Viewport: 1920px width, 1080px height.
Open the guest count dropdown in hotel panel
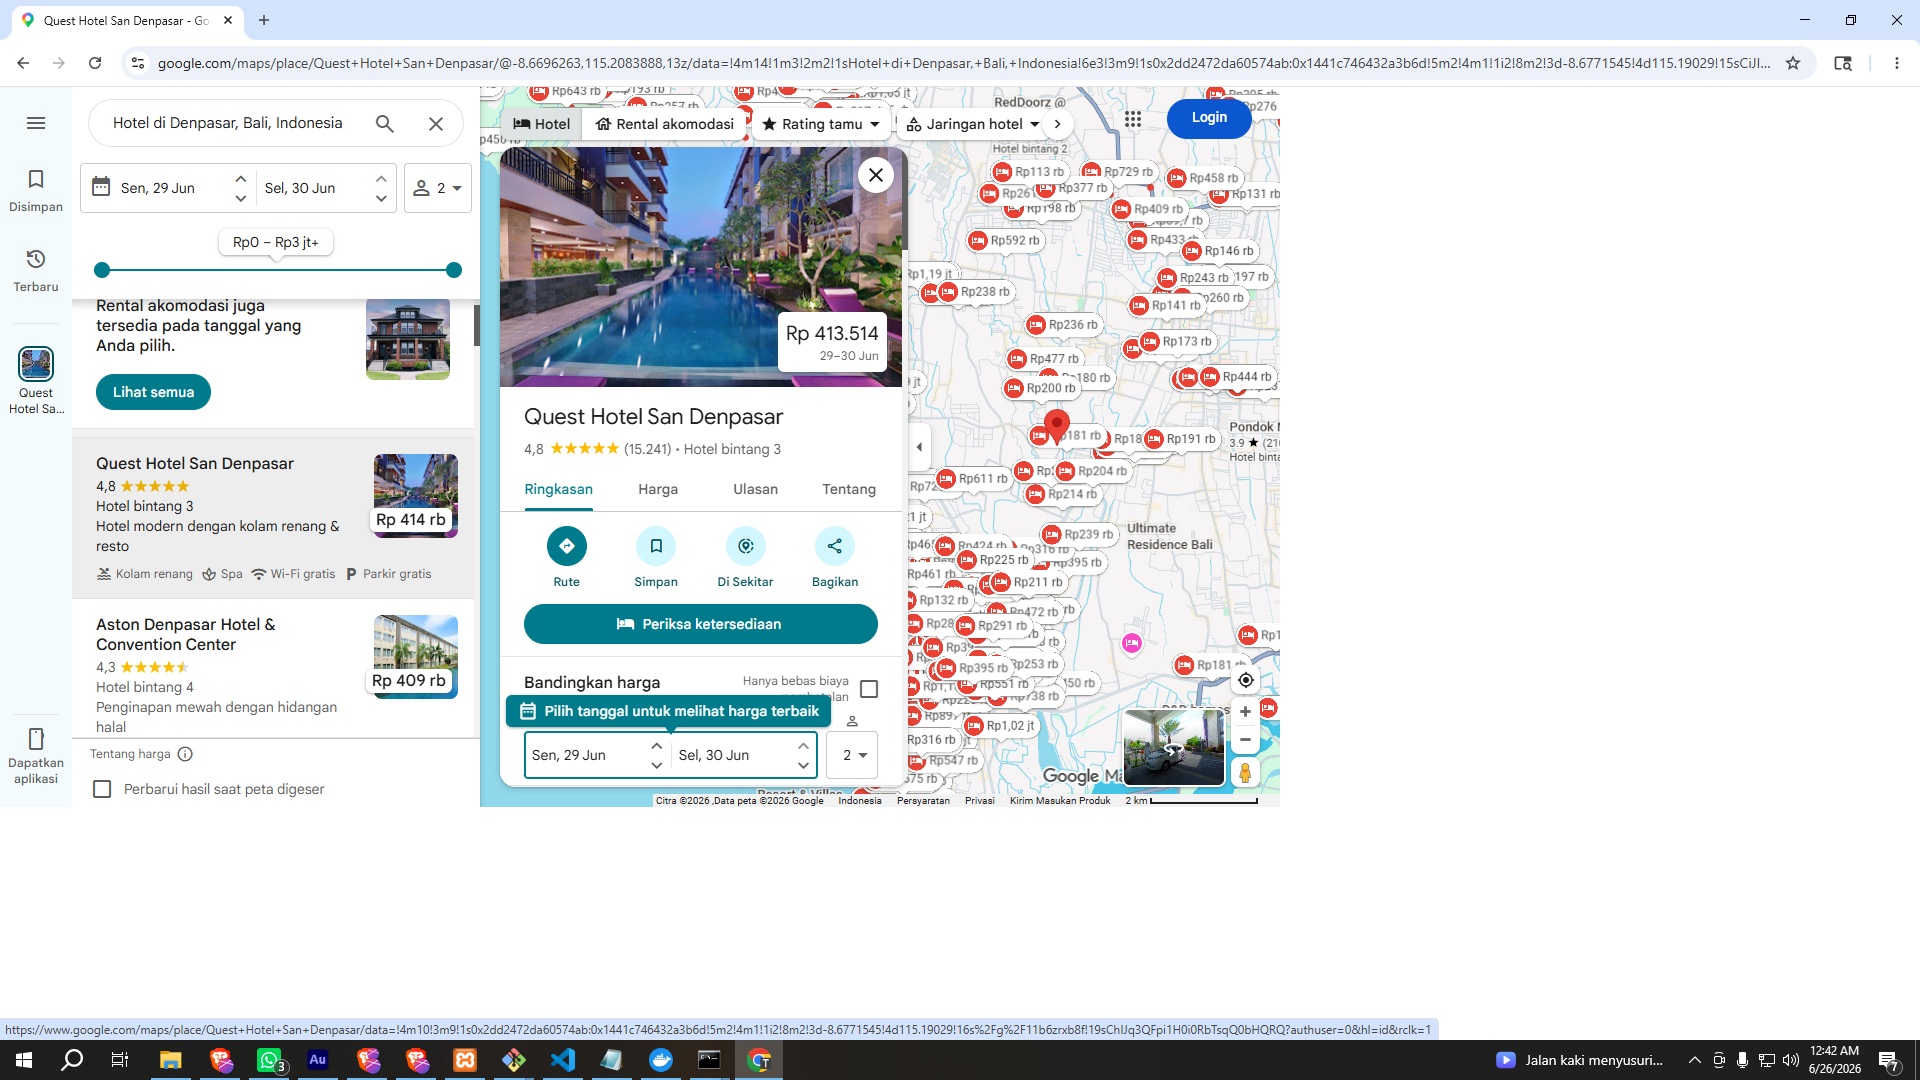pyautogui.click(x=853, y=755)
